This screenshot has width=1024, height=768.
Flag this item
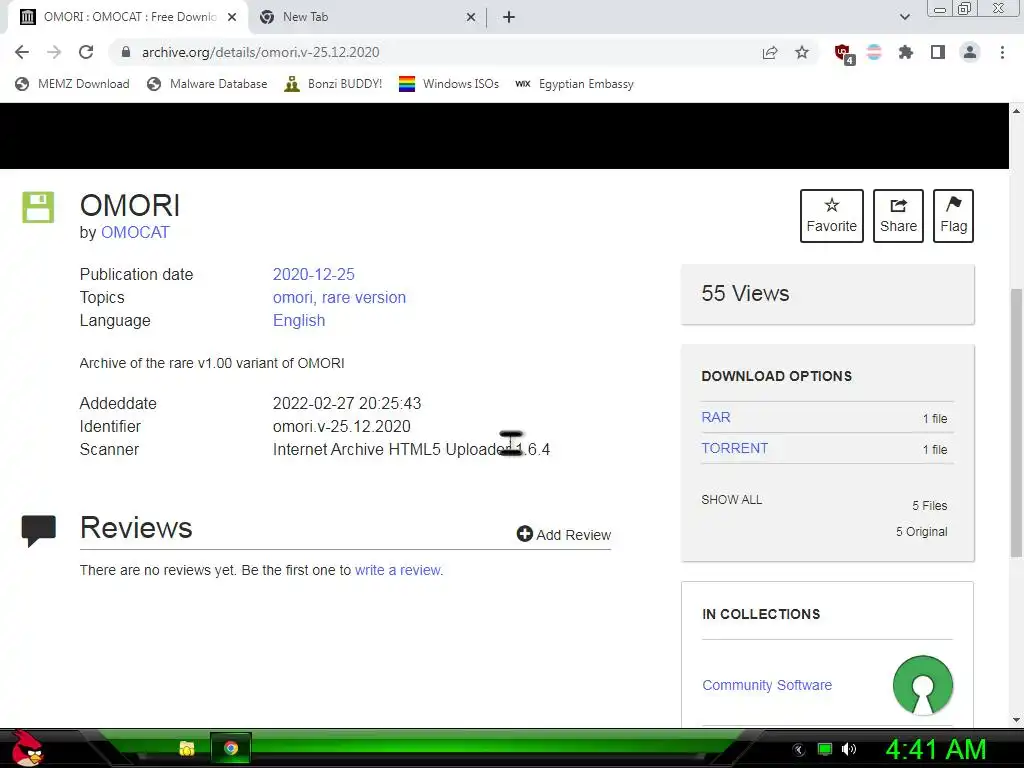coord(953,216)
